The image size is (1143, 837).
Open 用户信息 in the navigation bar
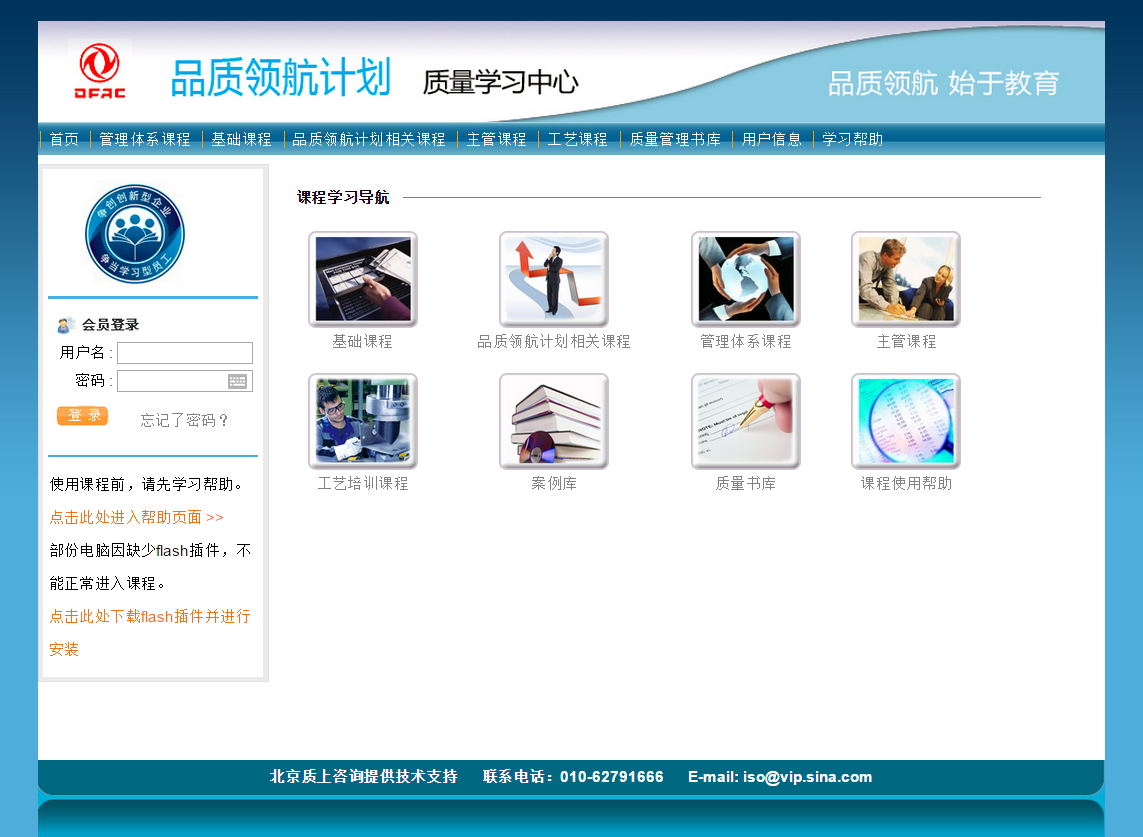pos(771,140)
